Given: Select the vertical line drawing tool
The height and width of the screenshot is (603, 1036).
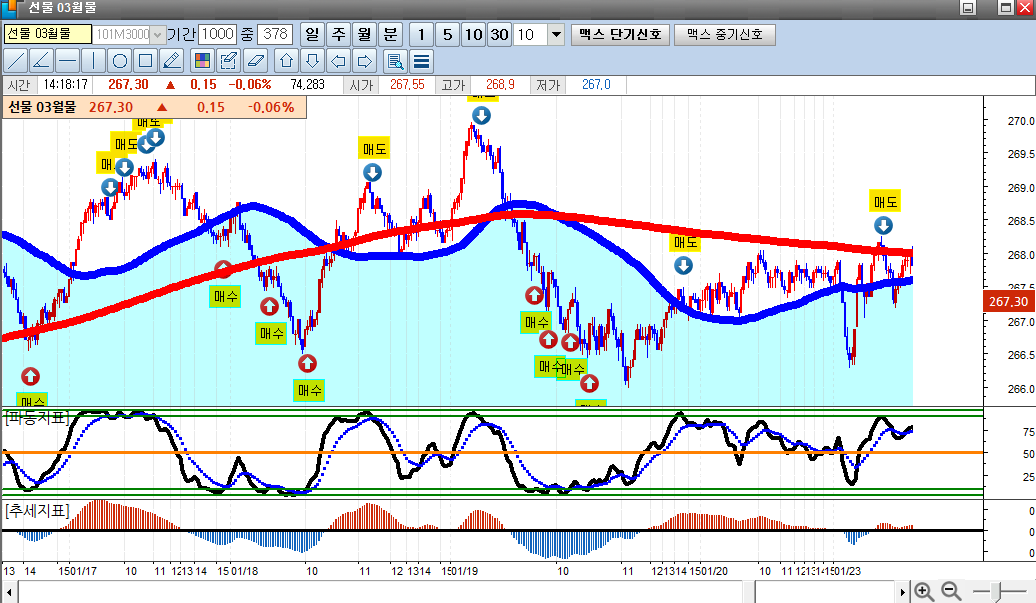Looking at the screenshot, I should 93,61.
